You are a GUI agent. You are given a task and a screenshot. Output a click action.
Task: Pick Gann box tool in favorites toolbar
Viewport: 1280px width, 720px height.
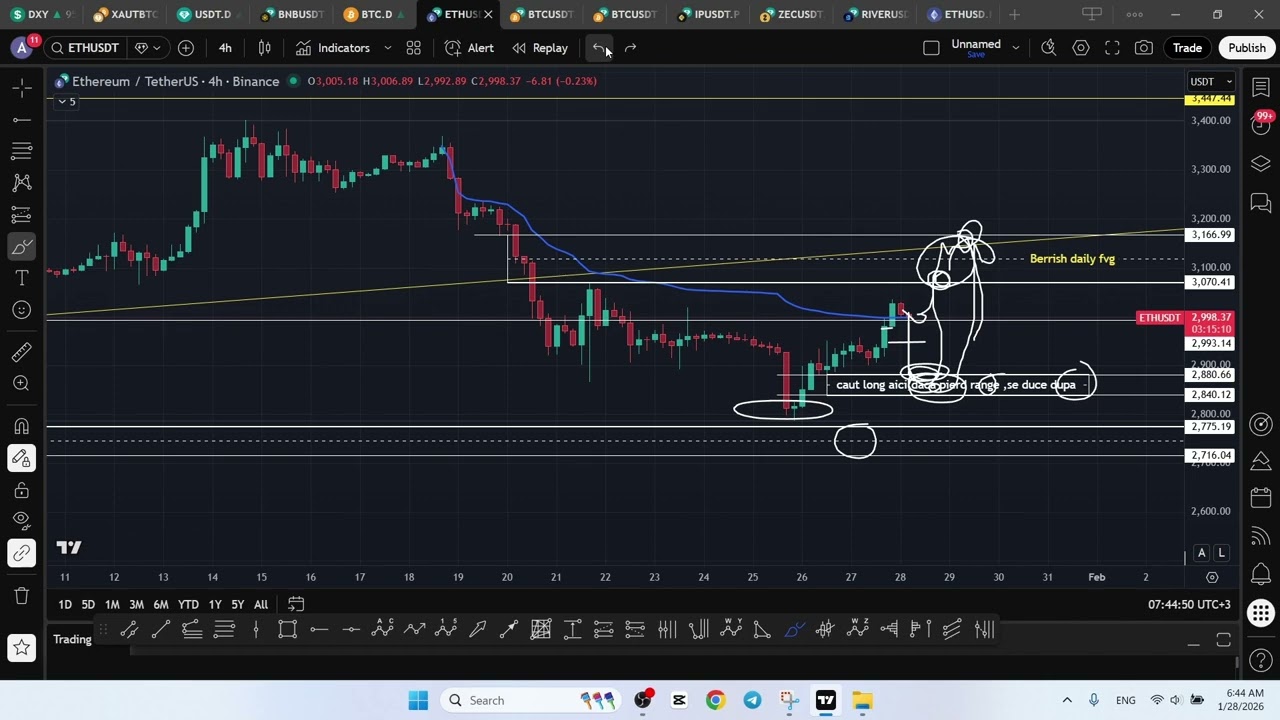point(541,629)
